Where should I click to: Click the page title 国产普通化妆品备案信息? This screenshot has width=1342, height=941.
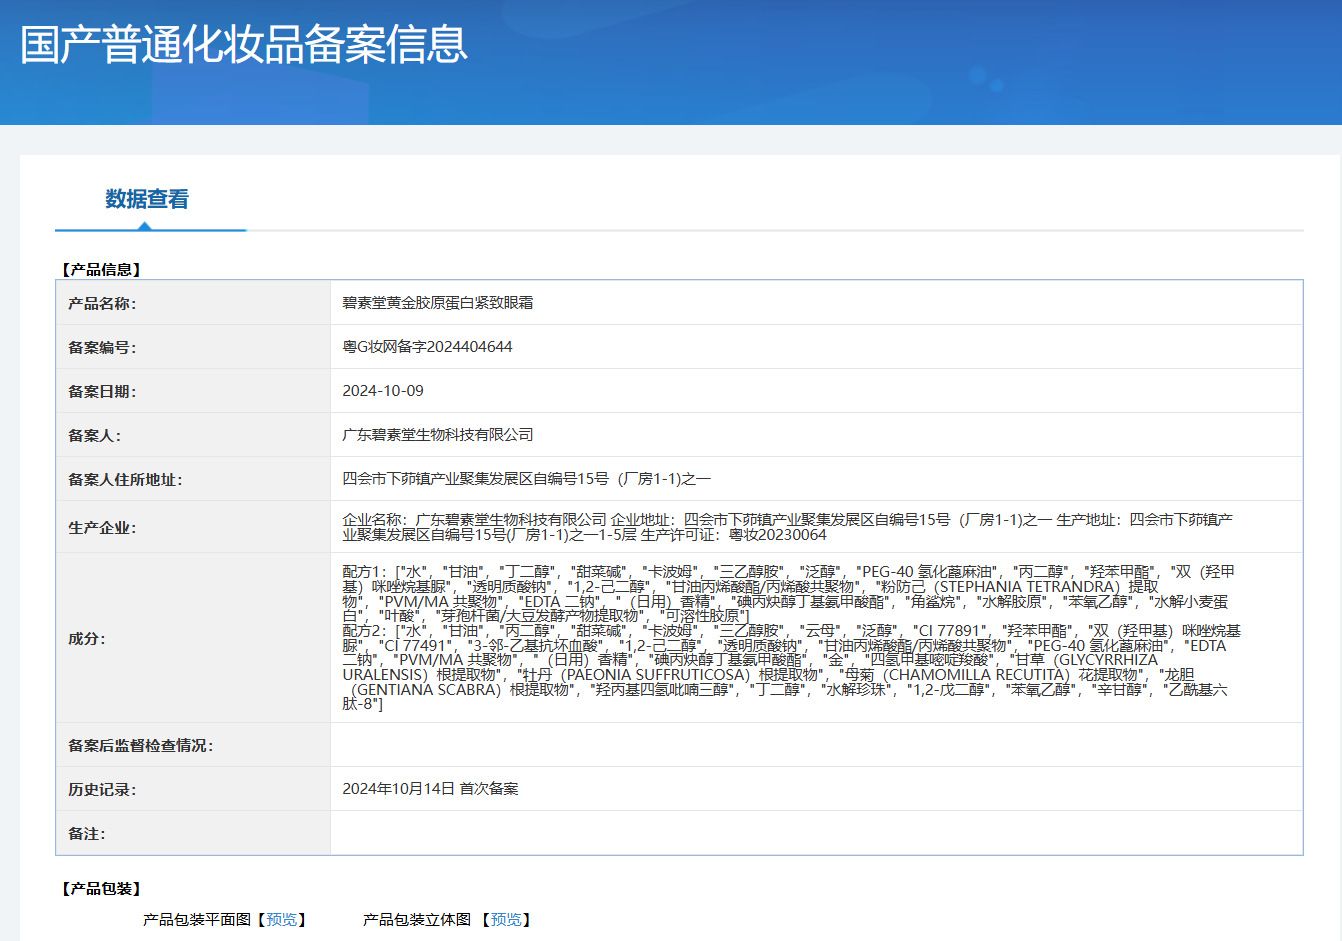coord(244,44)
